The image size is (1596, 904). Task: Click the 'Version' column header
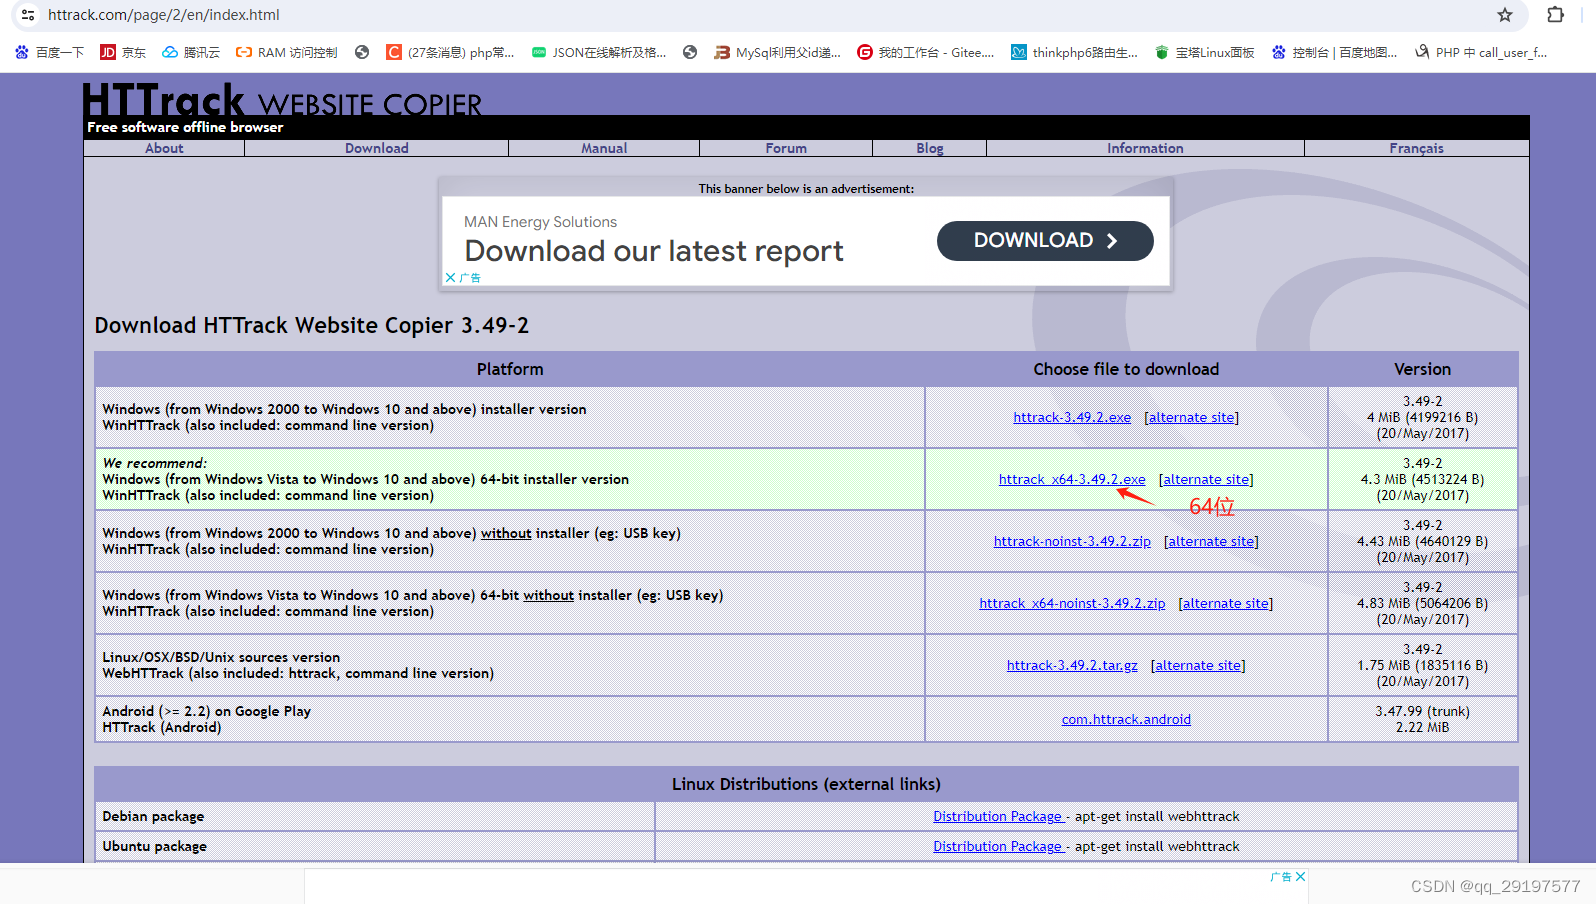coord(1422,369)
